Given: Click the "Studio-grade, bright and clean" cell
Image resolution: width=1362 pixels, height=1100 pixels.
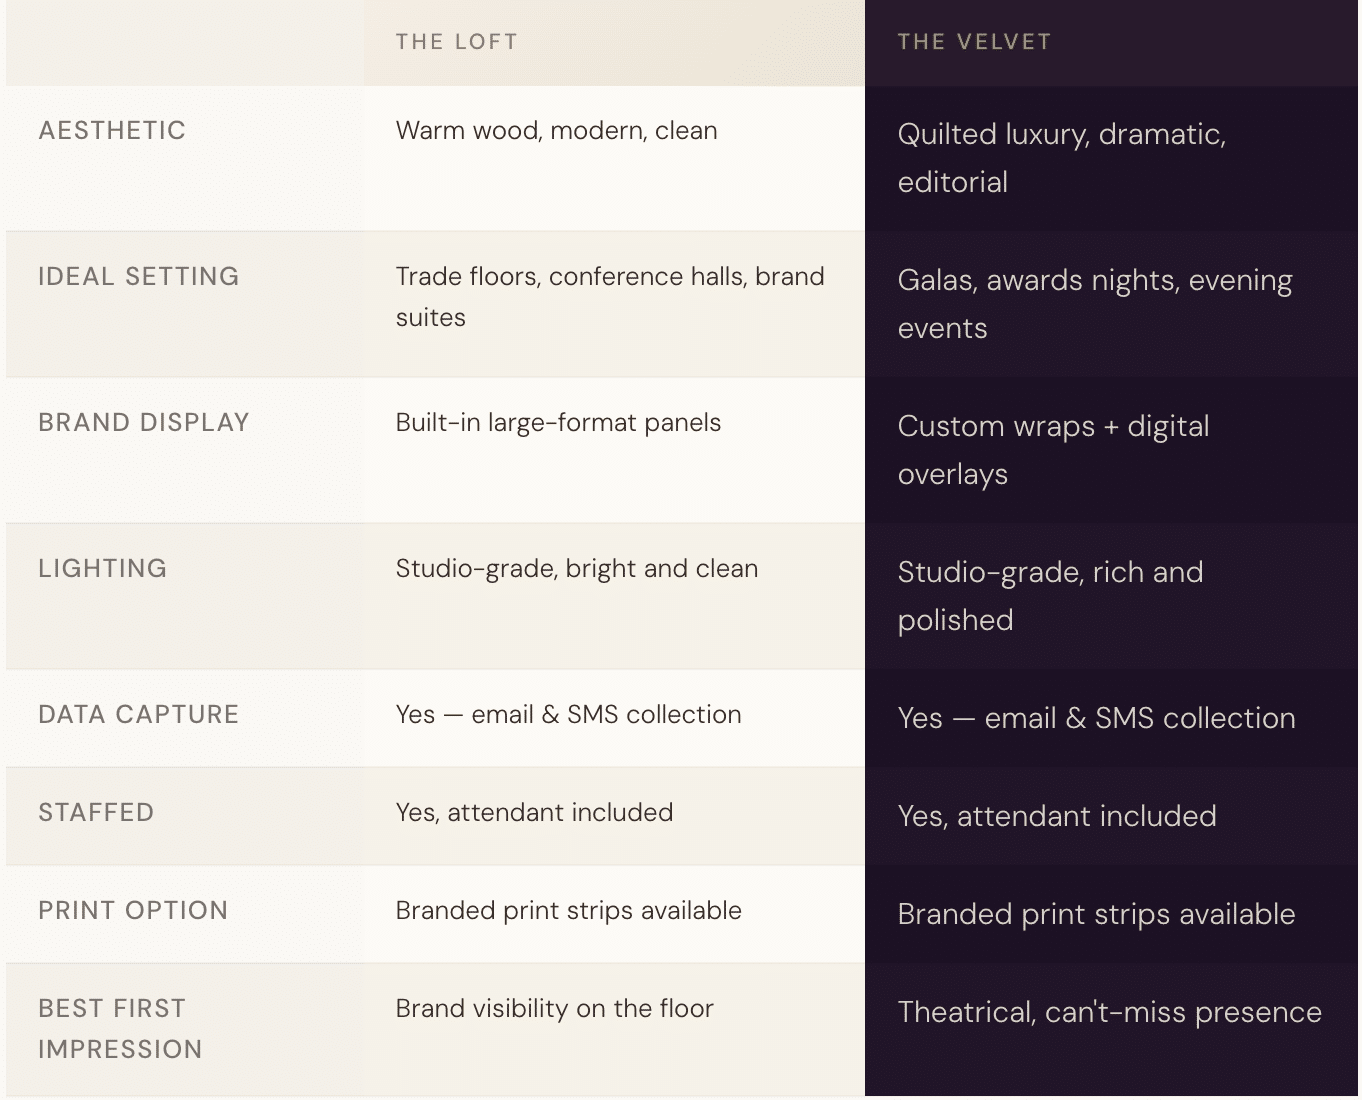Looking at the screenshot, I should 576,569.
